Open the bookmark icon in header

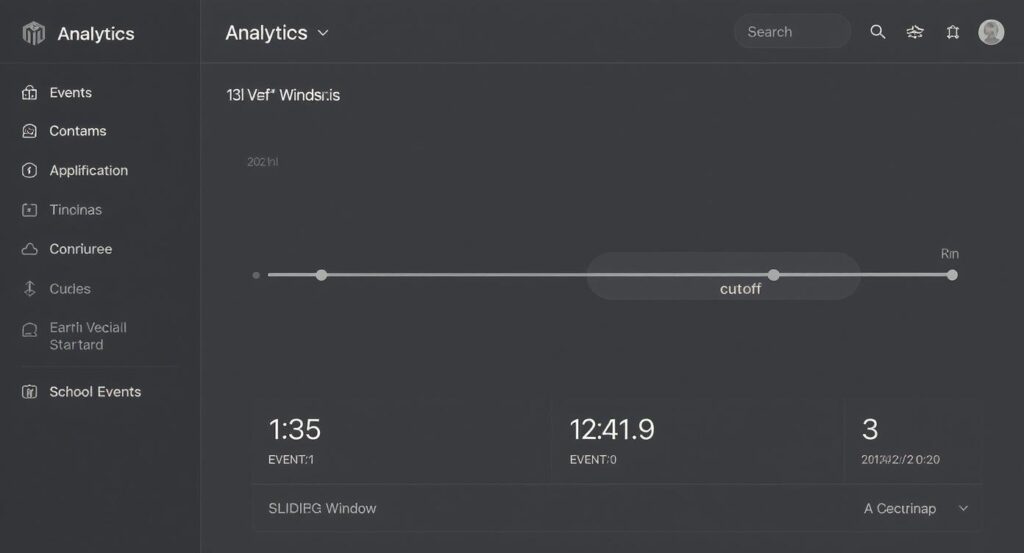953,32
